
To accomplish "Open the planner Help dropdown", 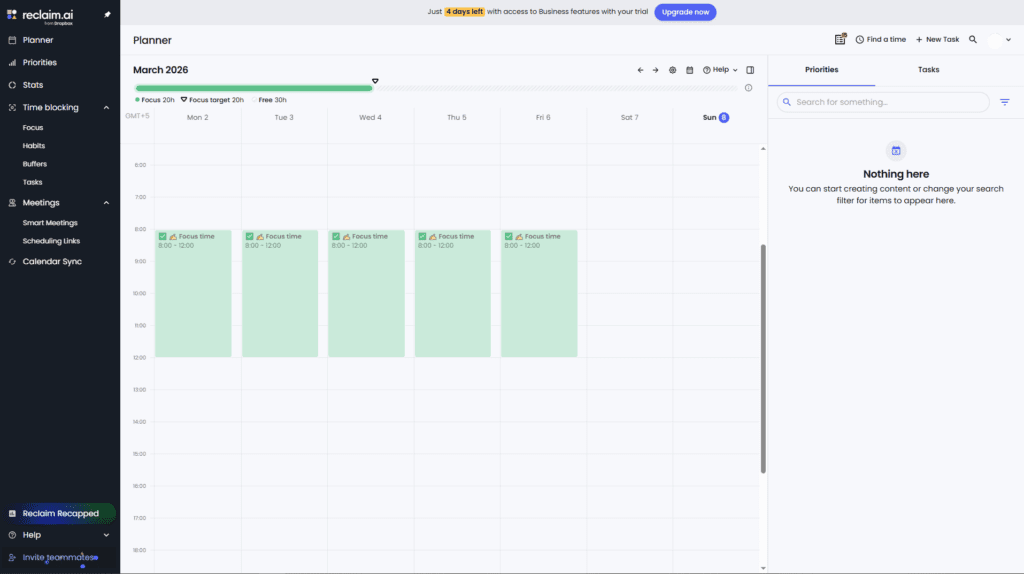I will 720,70.
